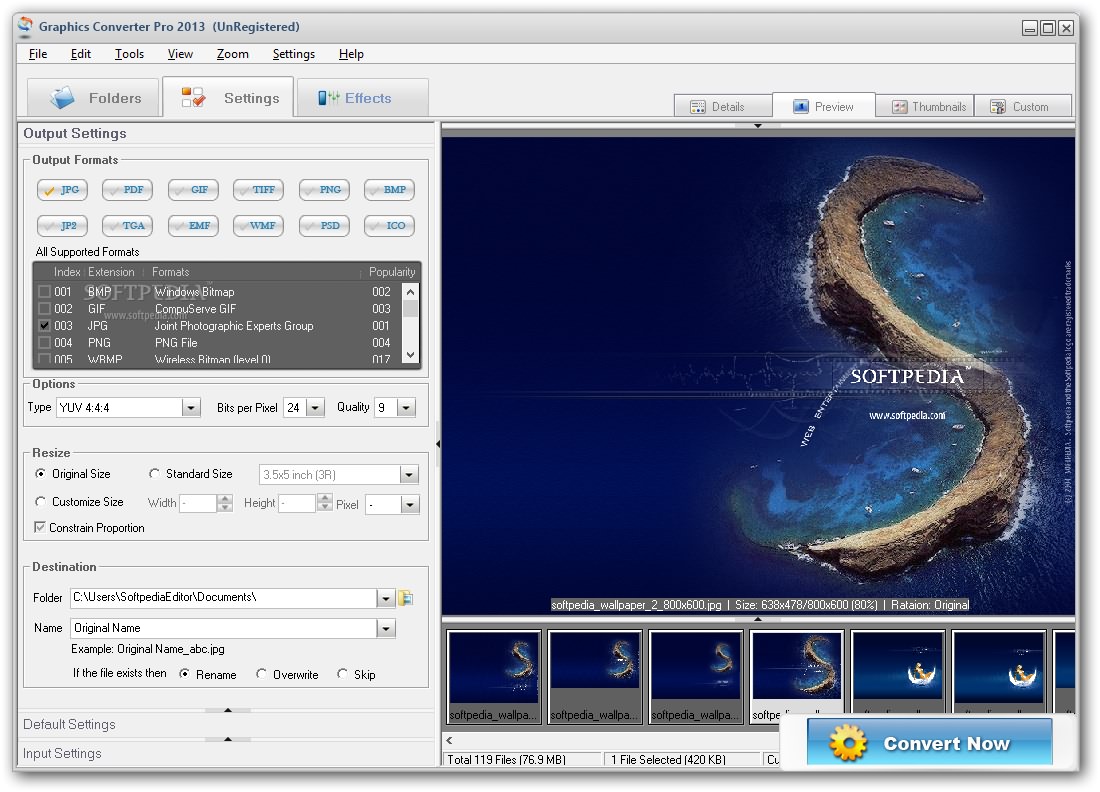Open the output Name dropdown

(386, 629)
